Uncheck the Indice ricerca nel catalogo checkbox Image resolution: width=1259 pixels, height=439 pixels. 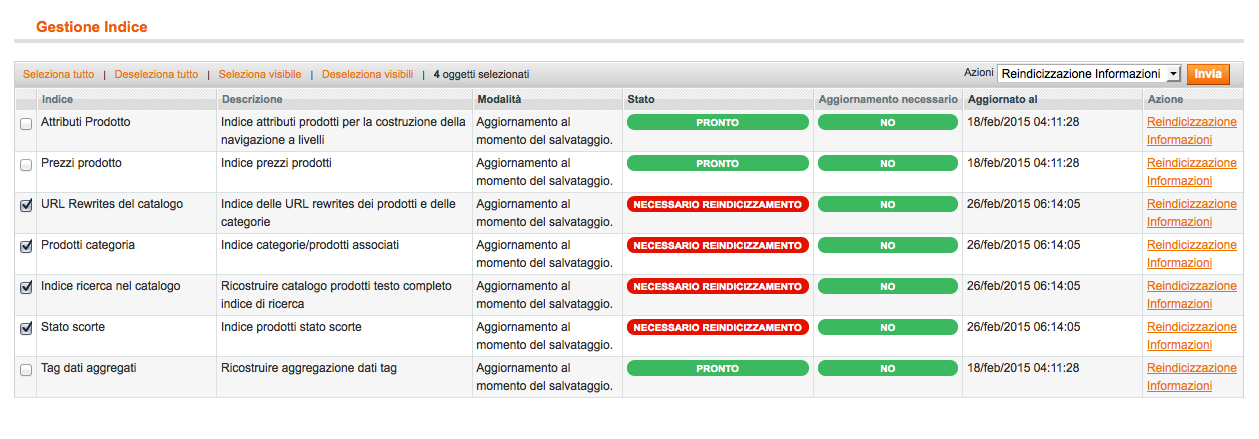[26, 287]
